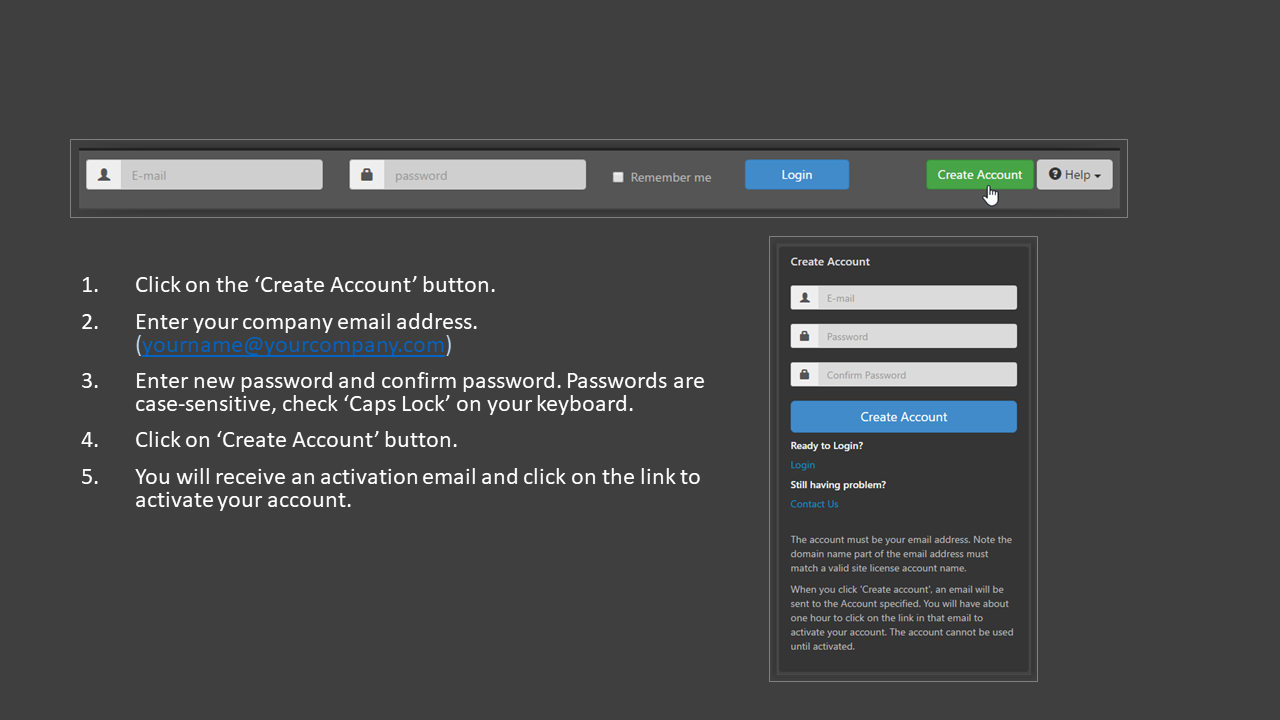Click the user icon beside top E-mail field
1280x720 pixels.
pyautogui.click(x=104, y=175)
